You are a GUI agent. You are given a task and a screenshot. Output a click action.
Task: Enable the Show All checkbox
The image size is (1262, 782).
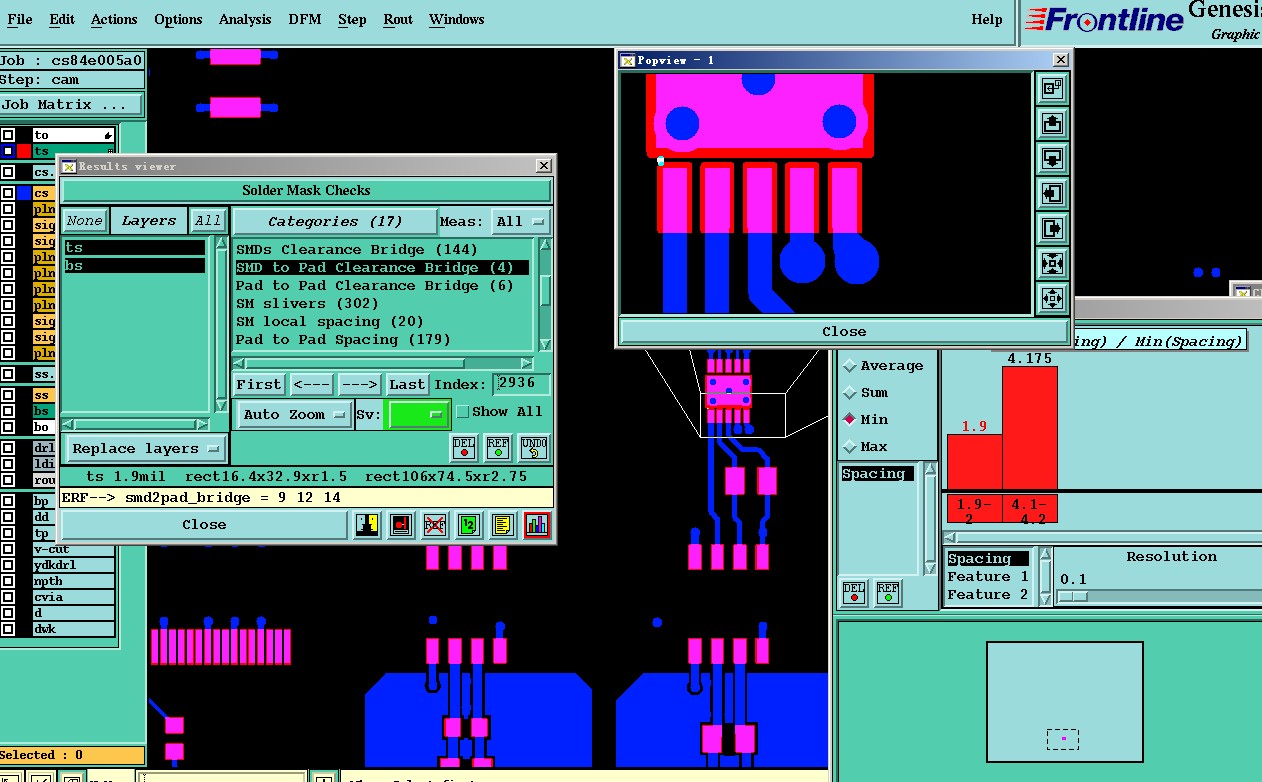[463, 412]
